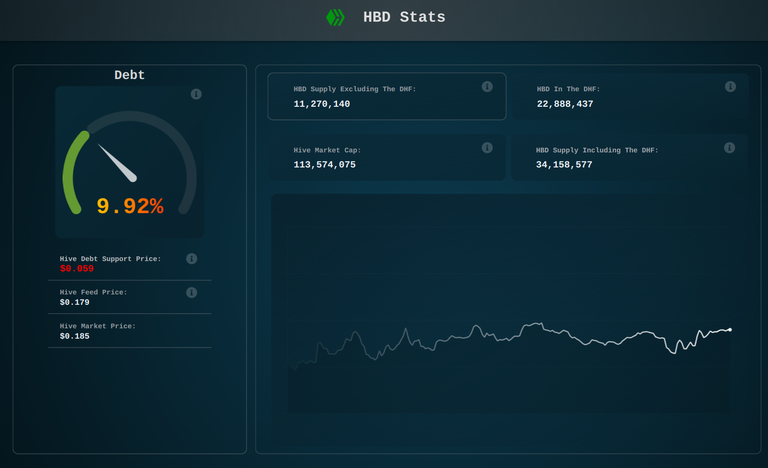
Task: Click the HBD In The DHF label
Action: tap(568, 89)
